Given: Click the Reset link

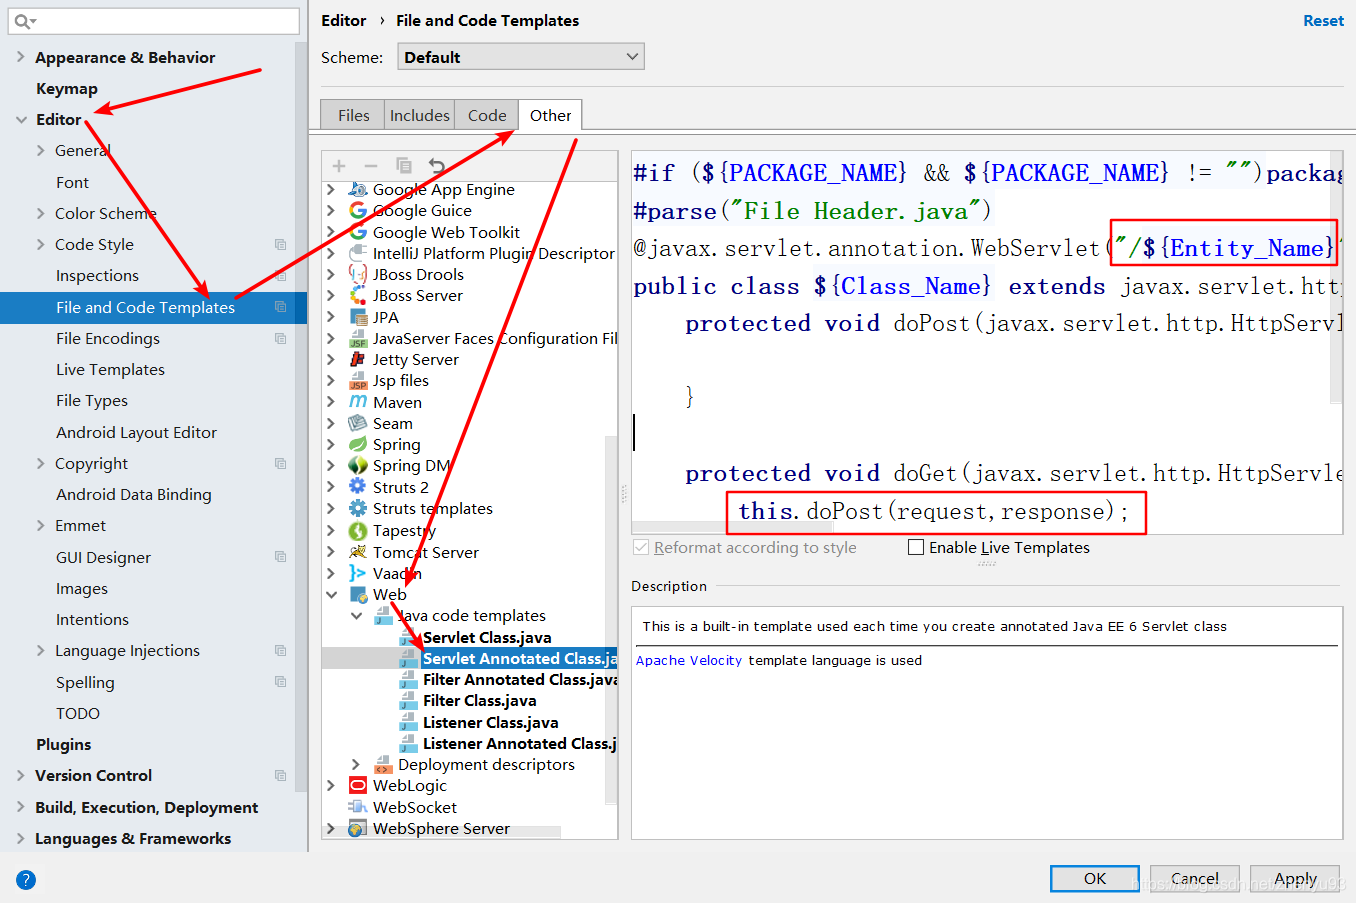Looking at the screenshot, I should point(1323,20).
